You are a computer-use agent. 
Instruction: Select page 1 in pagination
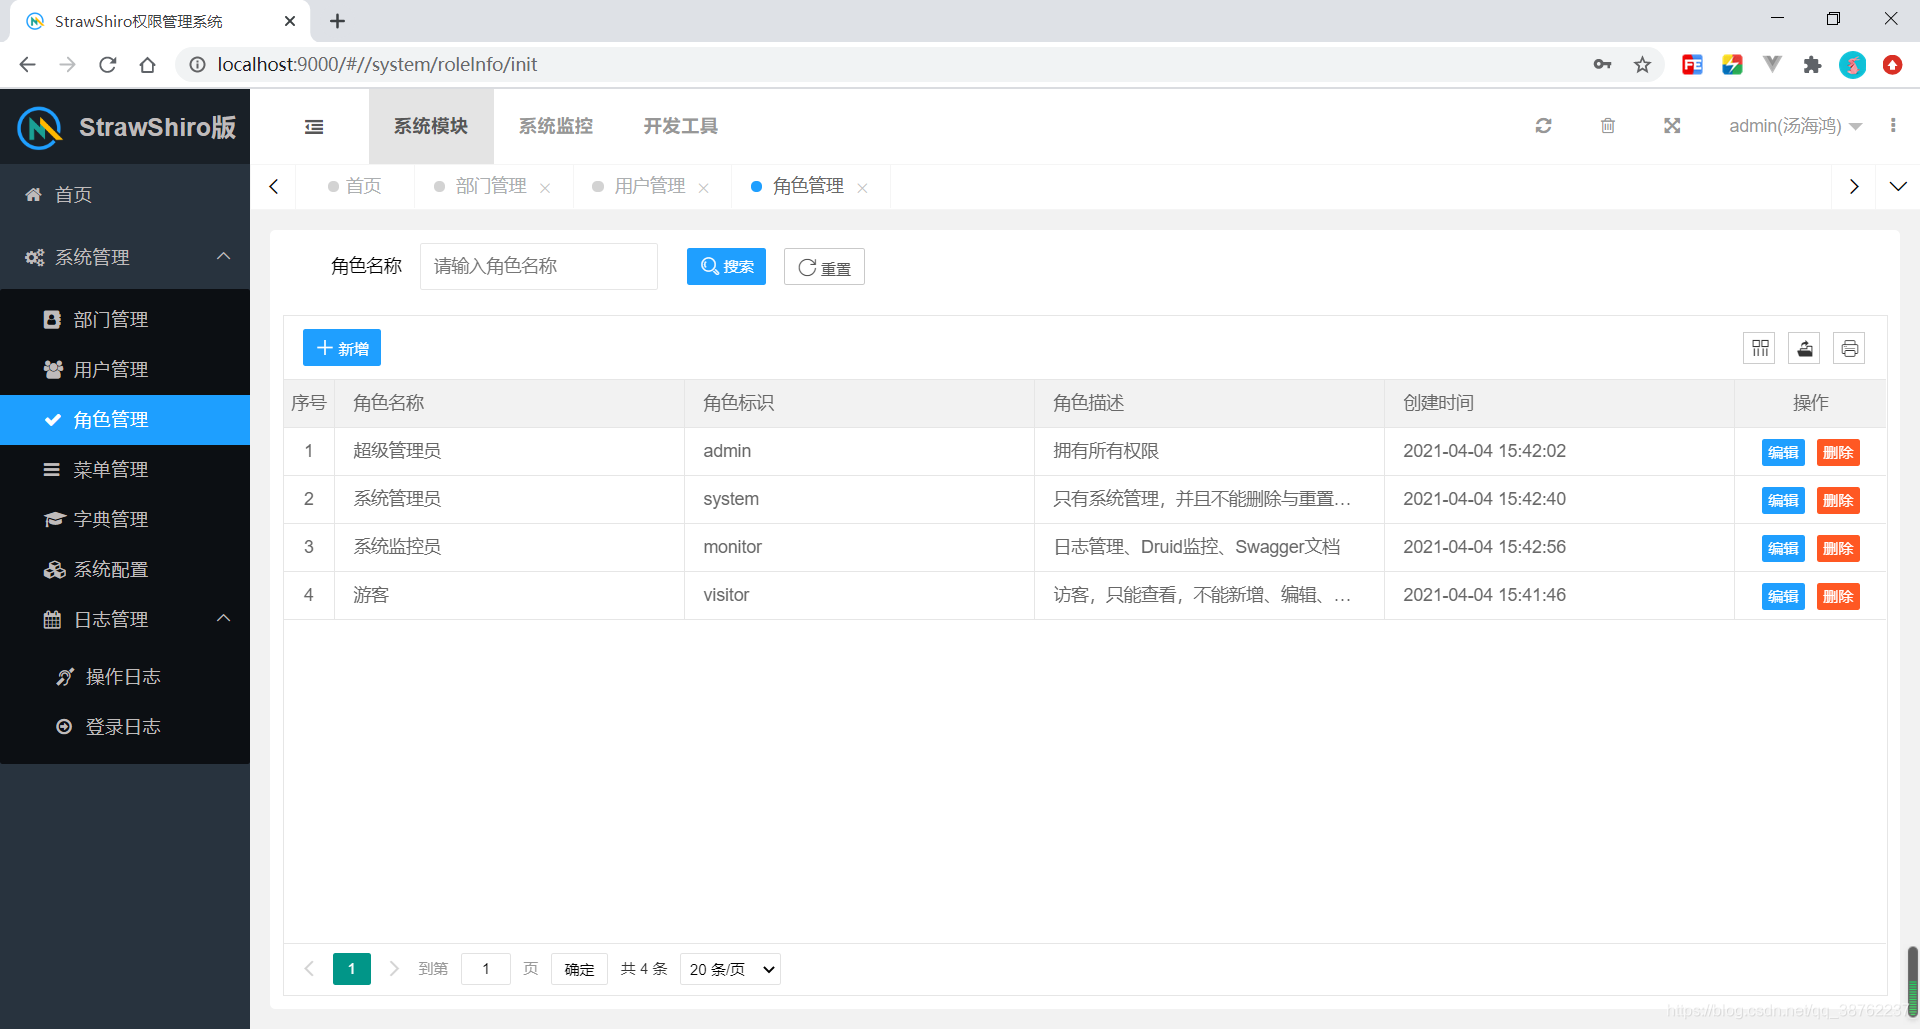352,969
